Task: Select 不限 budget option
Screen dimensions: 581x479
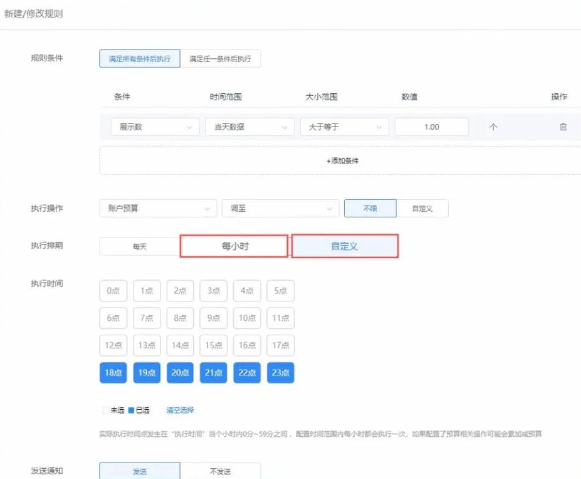Action: click(370, 208)
